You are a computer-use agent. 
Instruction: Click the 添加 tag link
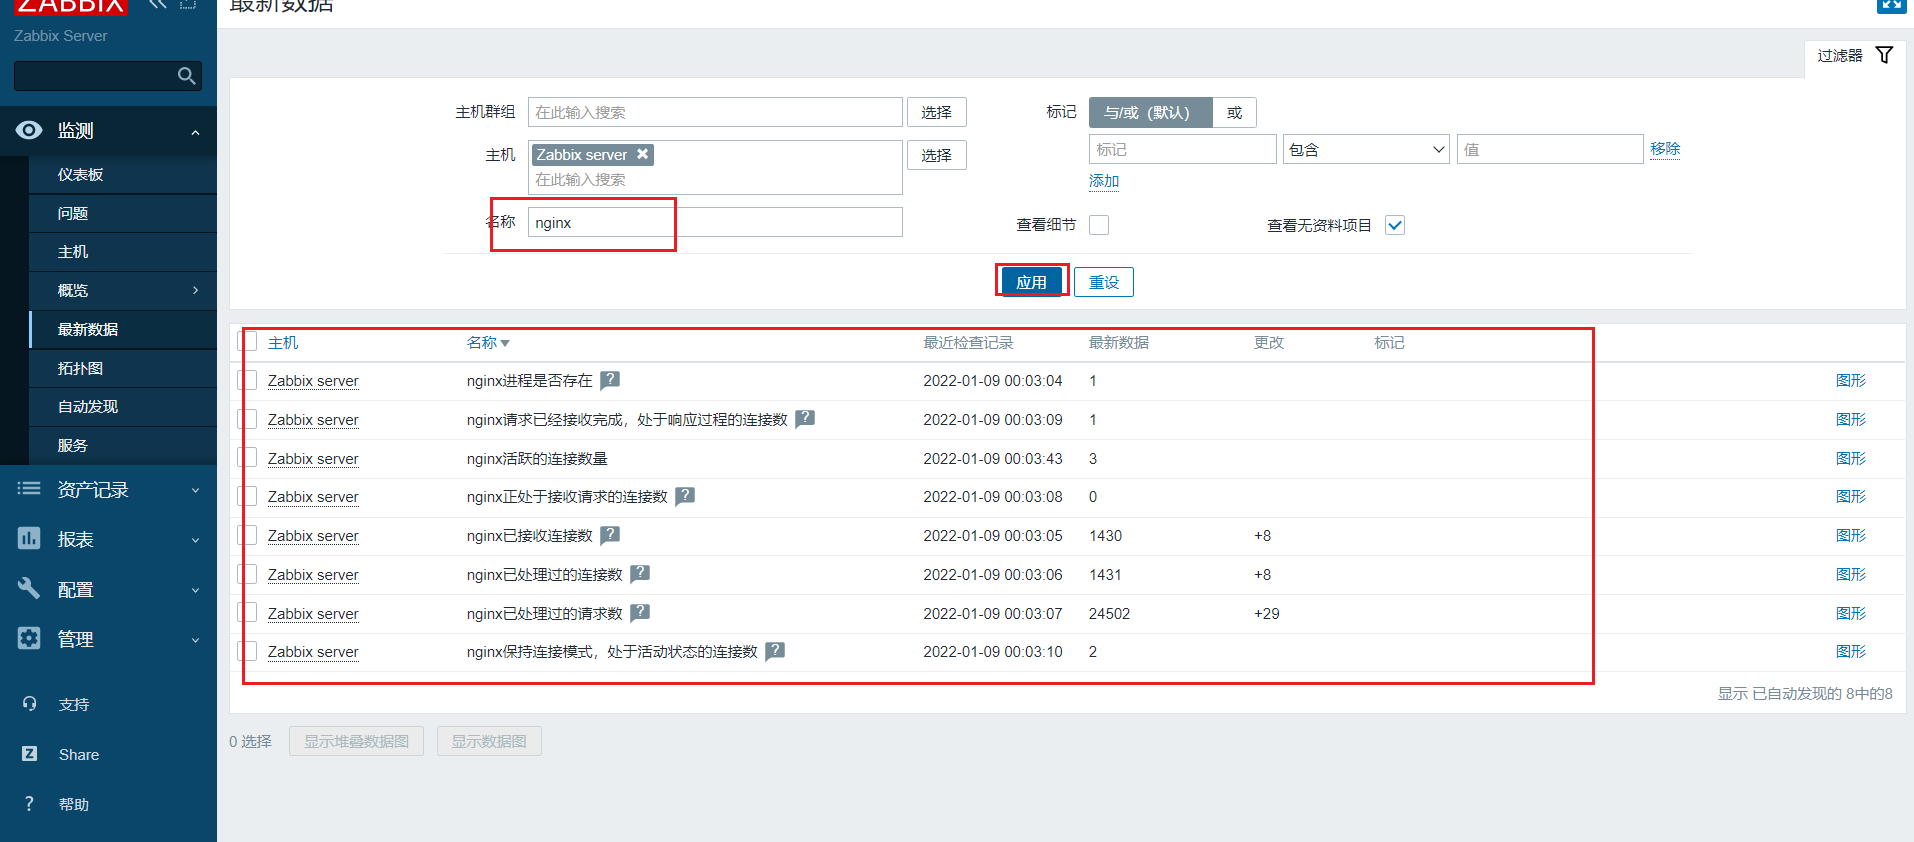coord(1104,181)
